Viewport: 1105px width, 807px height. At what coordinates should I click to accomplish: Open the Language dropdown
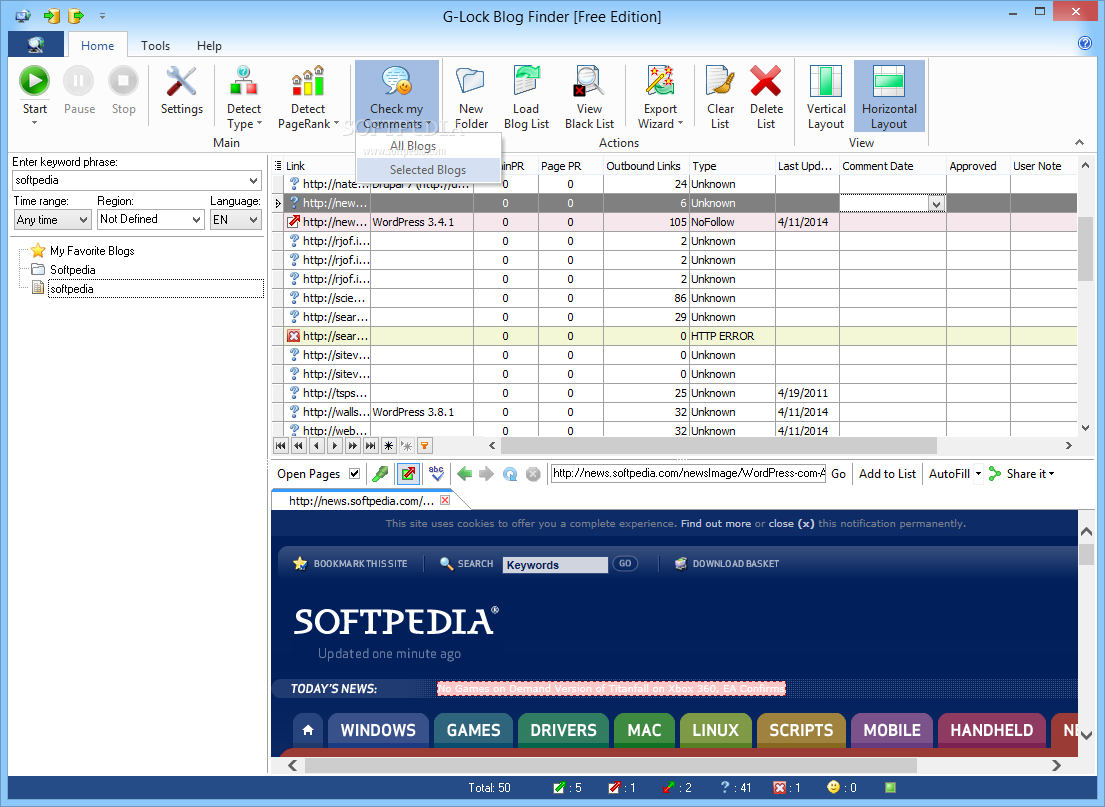(254, 220)
